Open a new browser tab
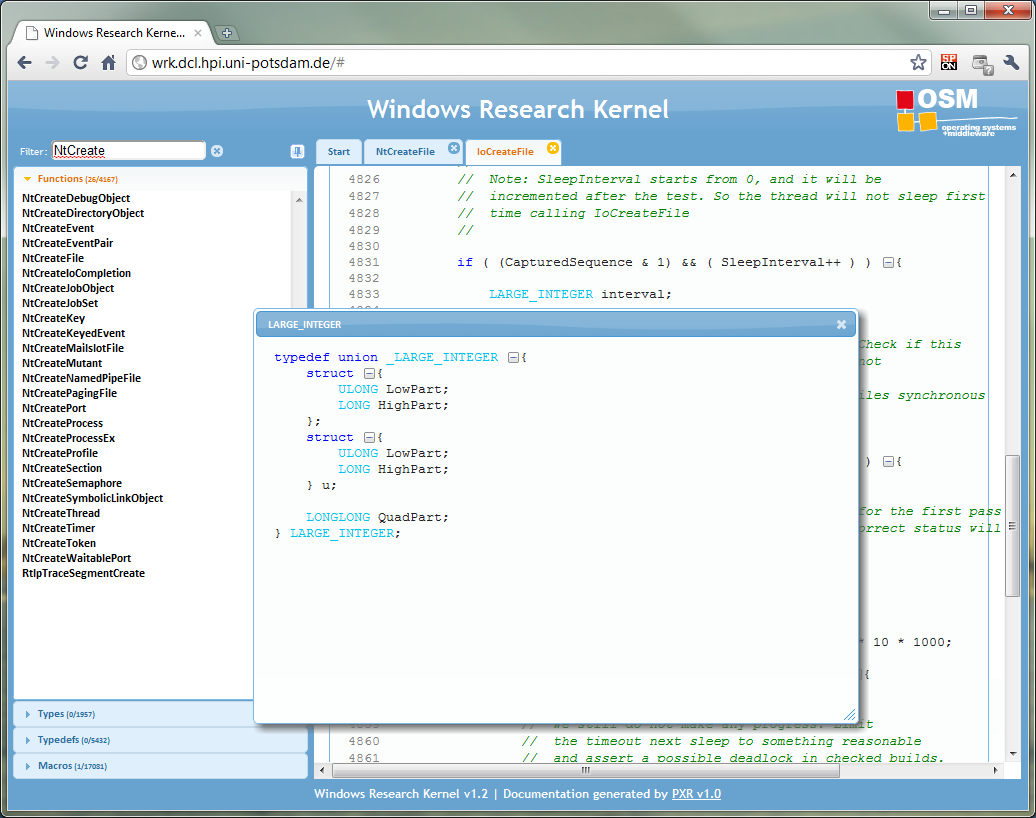1036x818 pixels. (227, 33)
